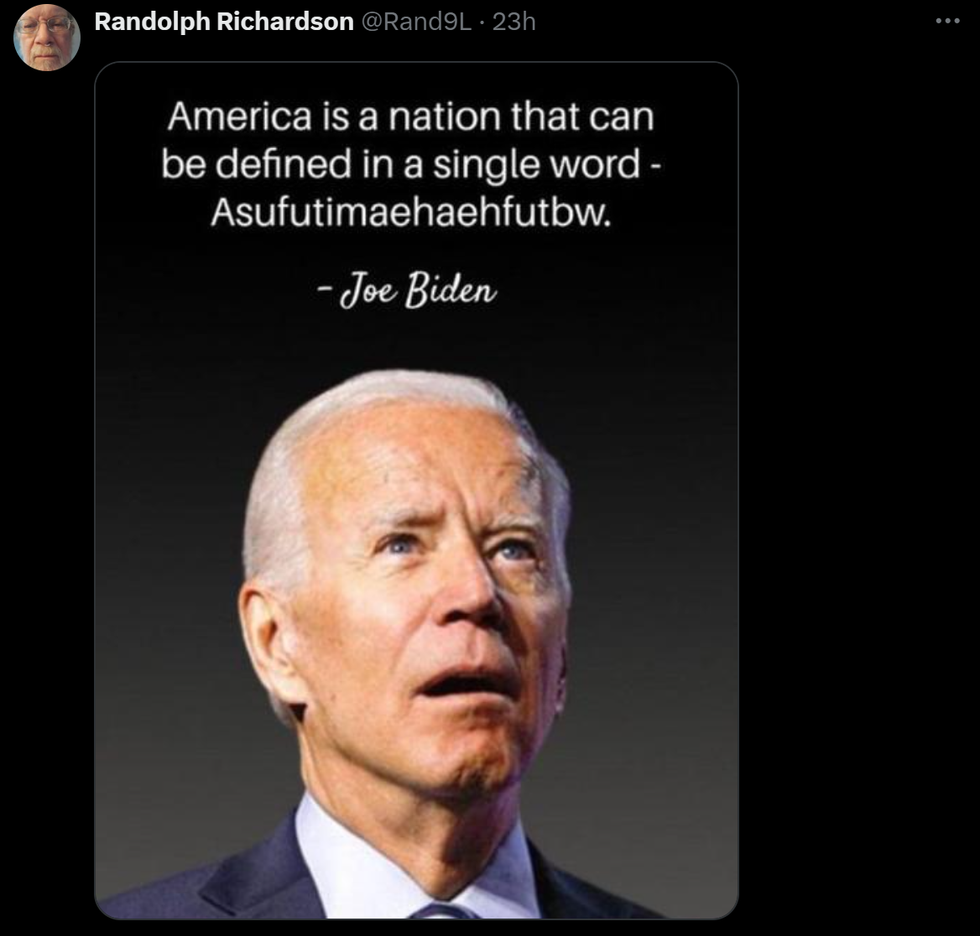The width and height of the screenshot is (980, 936).
Task: Open the three-dot more options menu
Action: pyautogui.click(x=948, y=21)
